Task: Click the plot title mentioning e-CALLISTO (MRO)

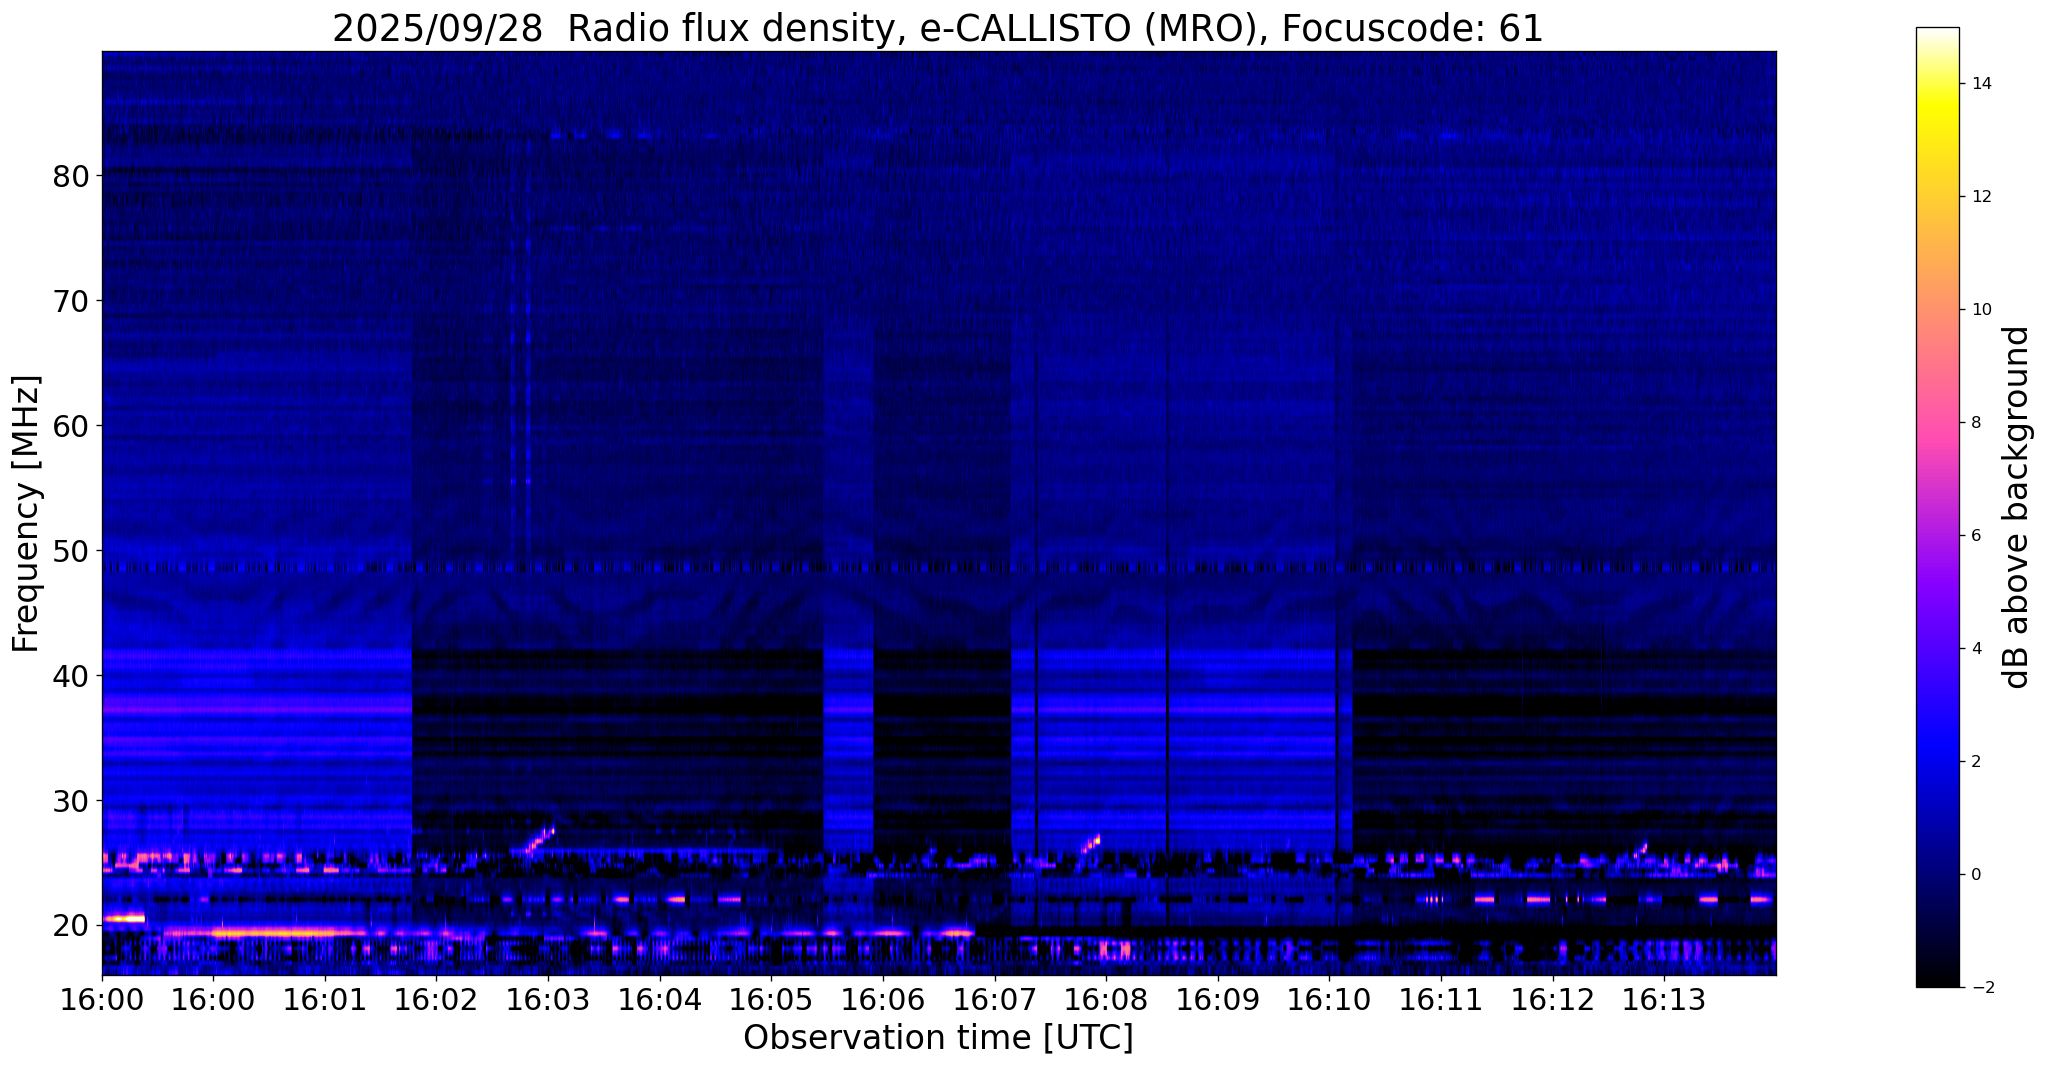Action: (x=938, y=29)
